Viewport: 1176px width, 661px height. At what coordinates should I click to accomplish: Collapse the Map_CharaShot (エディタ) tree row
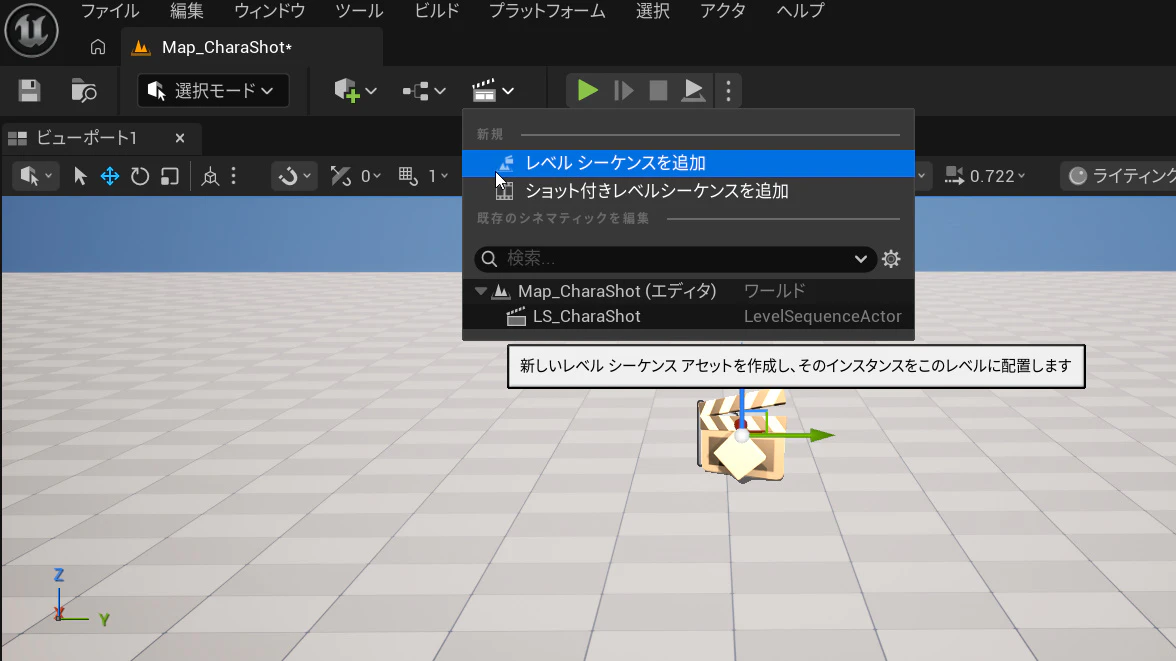point(481,291)
